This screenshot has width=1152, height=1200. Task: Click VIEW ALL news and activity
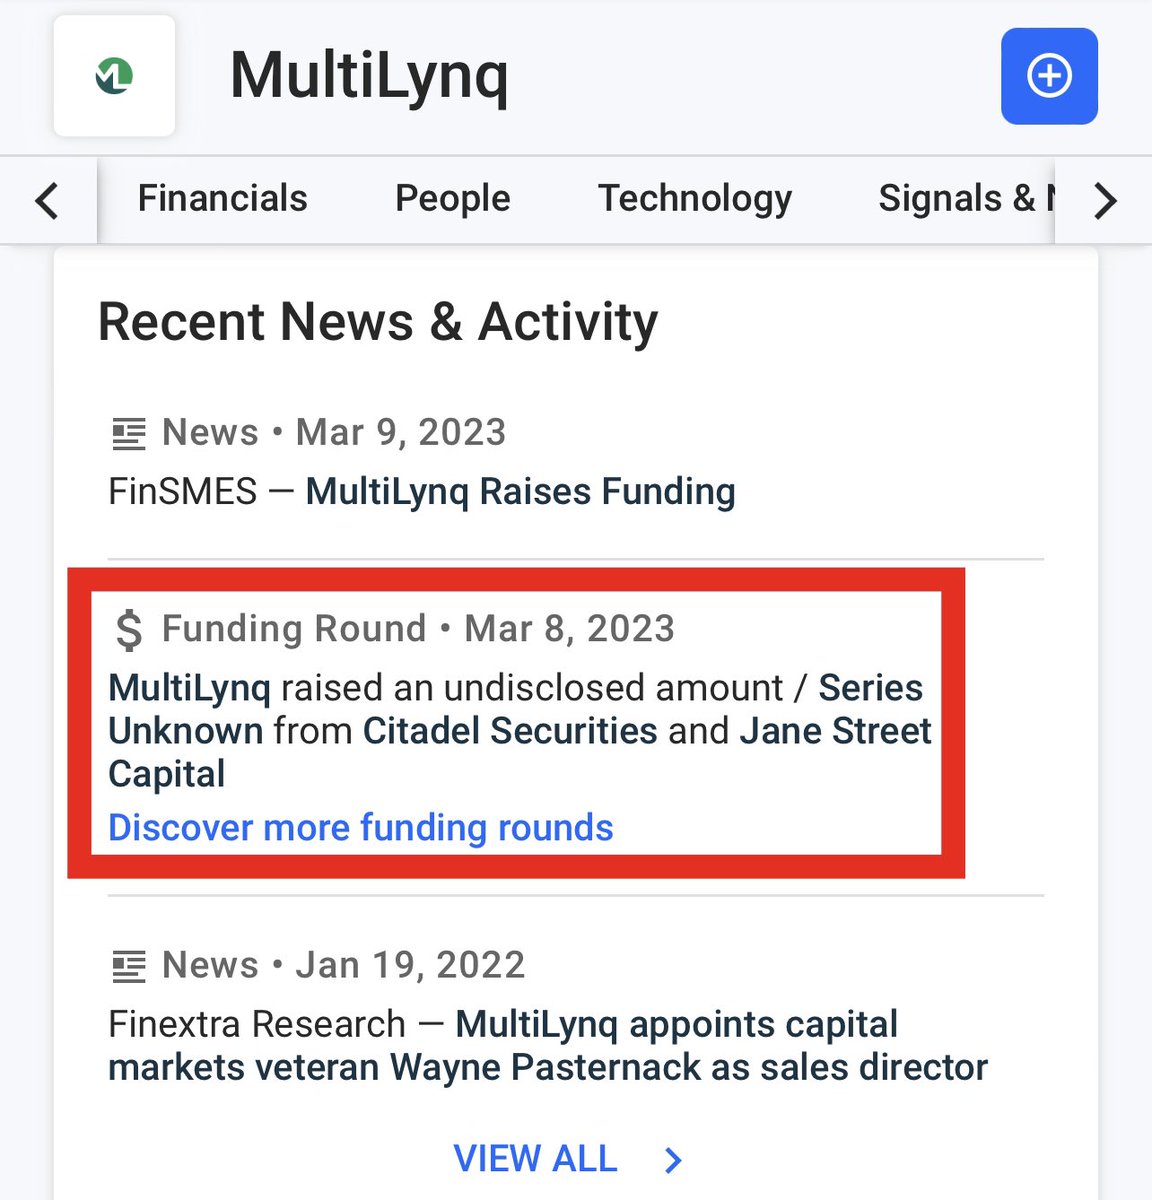click(x=536, y=1159)
